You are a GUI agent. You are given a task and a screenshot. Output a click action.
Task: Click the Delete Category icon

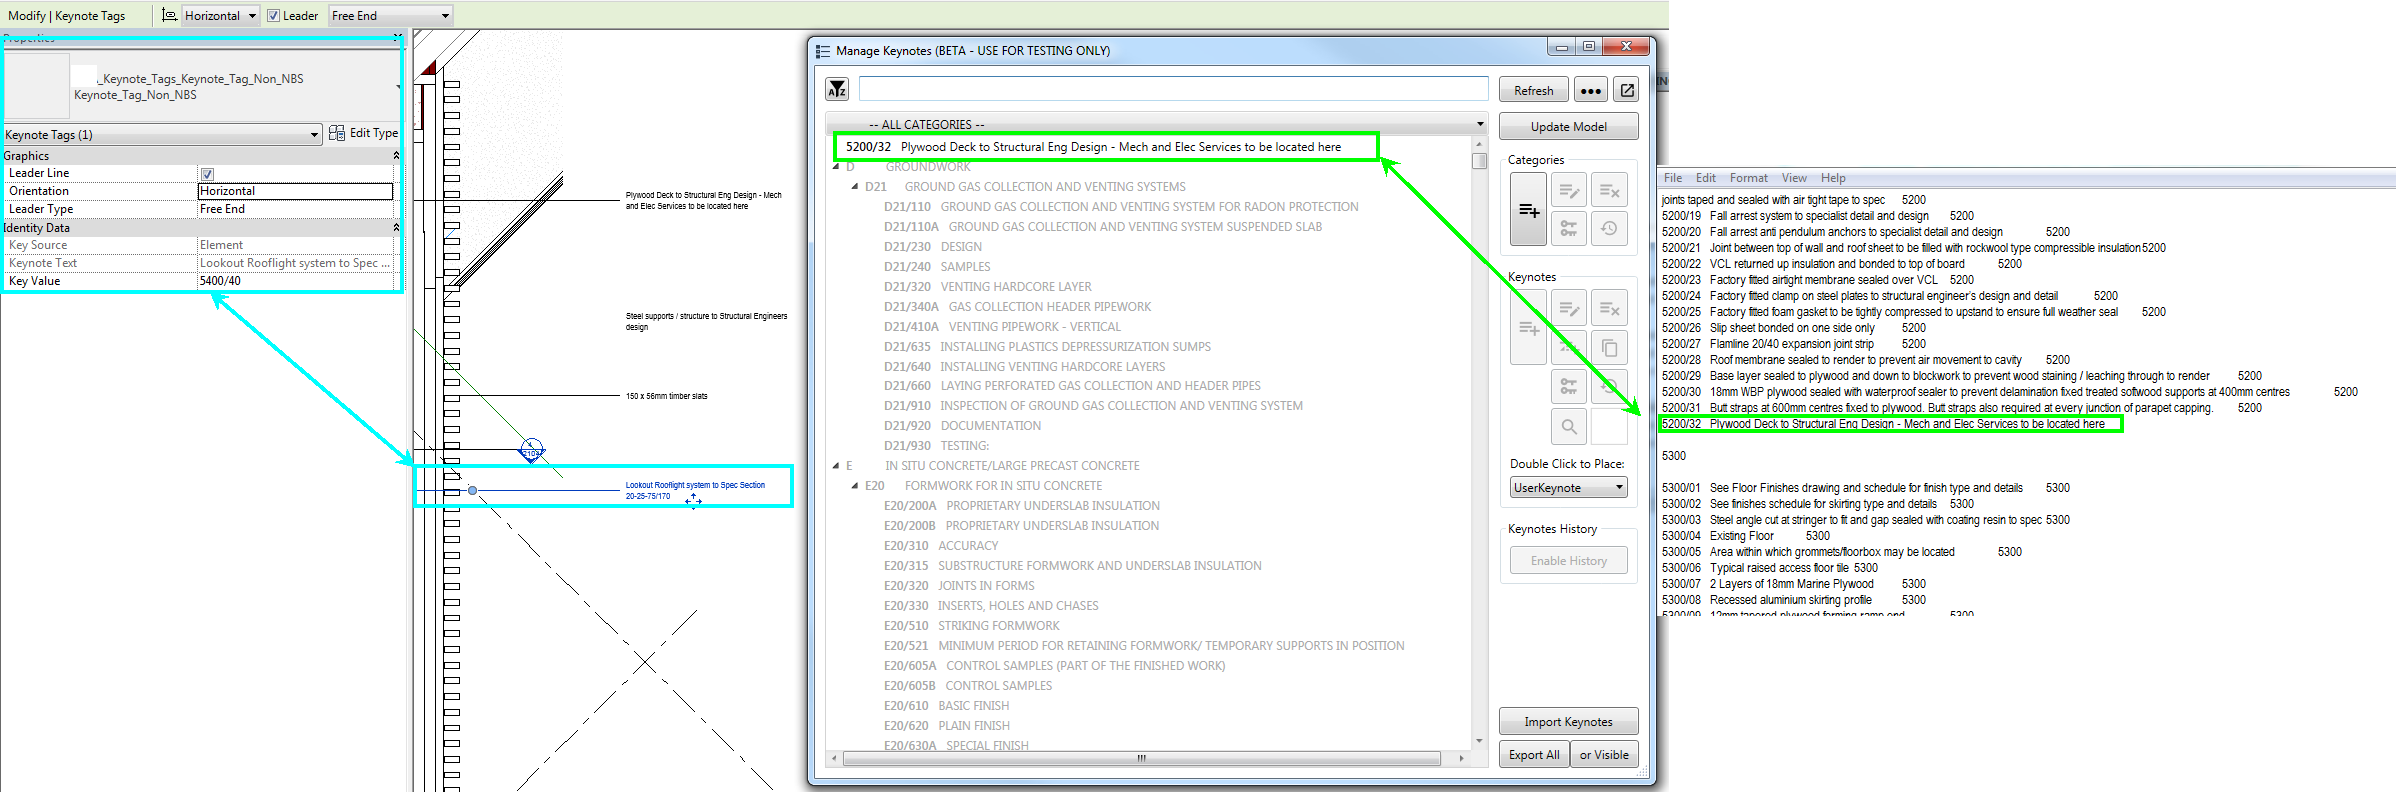pos(1609,190)
